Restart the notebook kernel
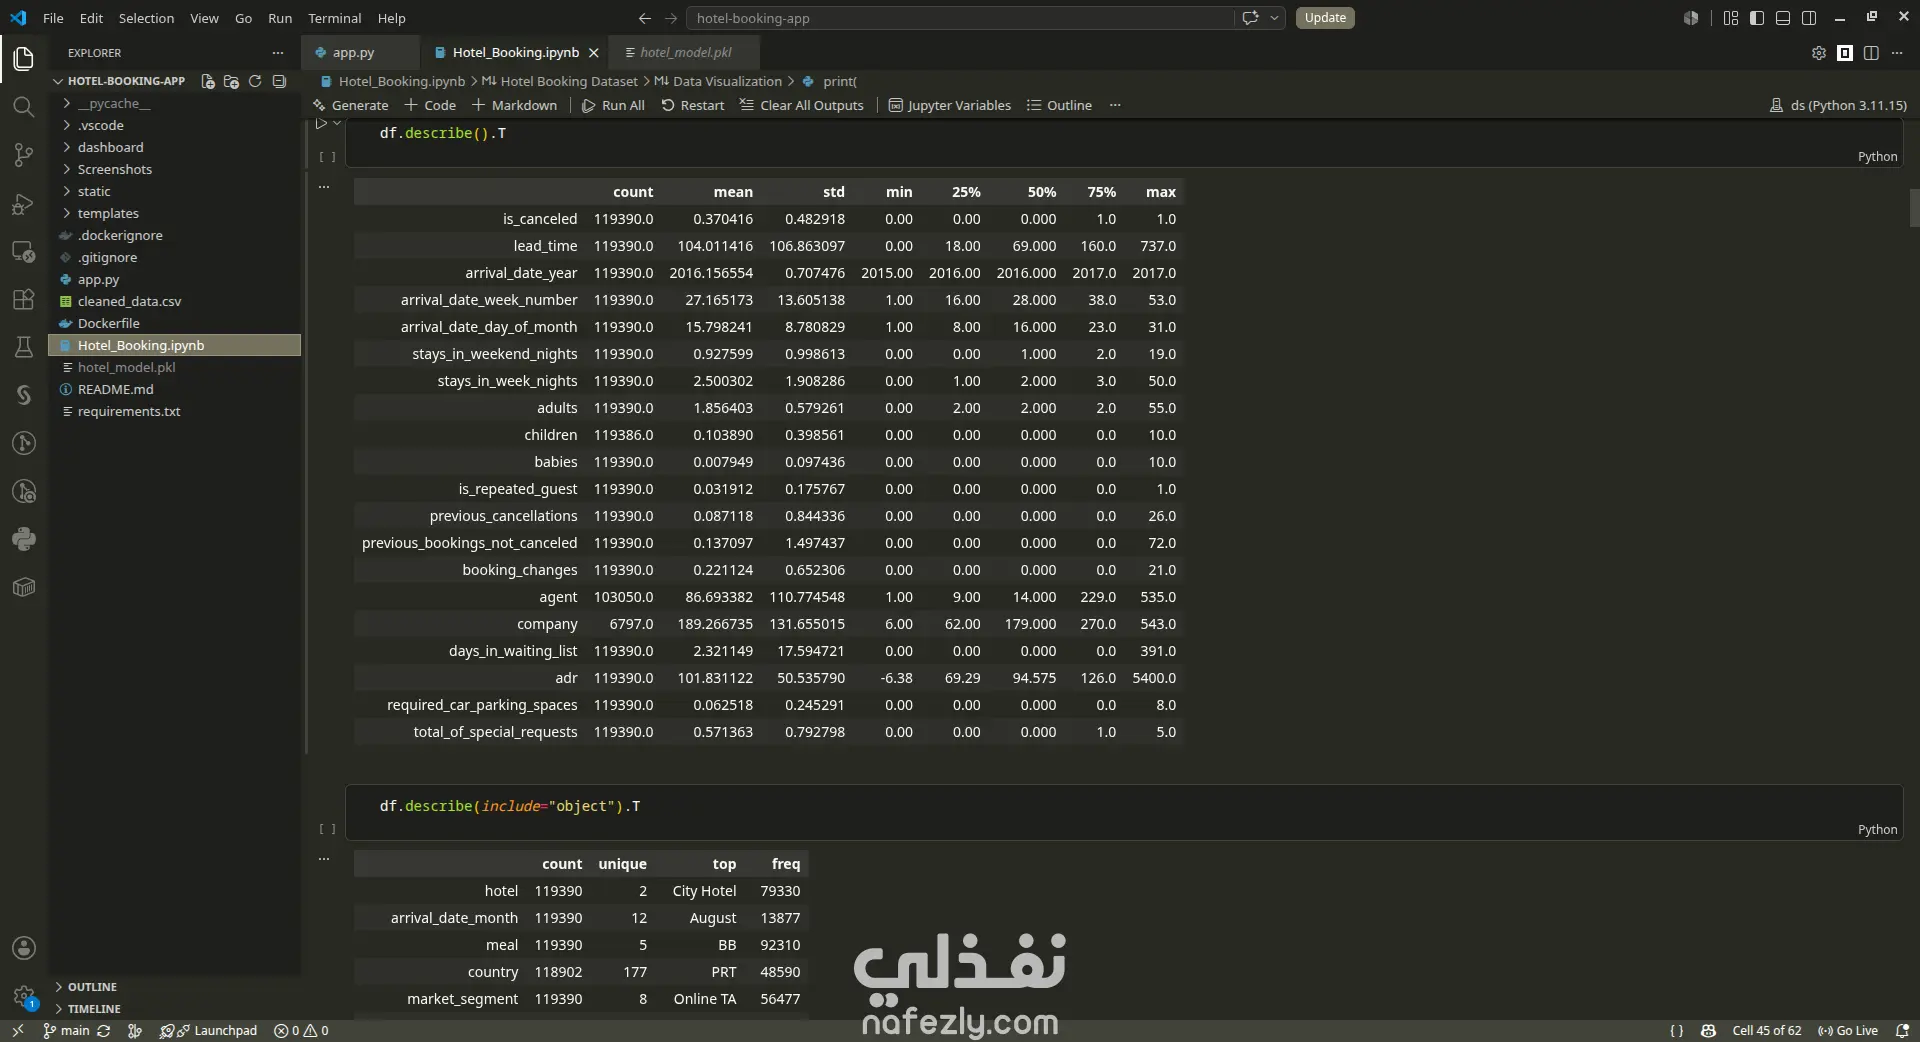 point(692,105)
